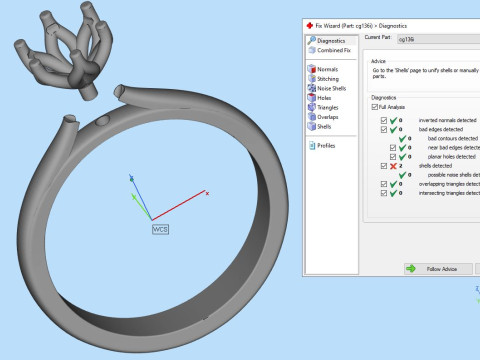Screen dimensions: 480x360
Task: Click the green checkmark beside intersecting triangles
Action: point(393,193)
